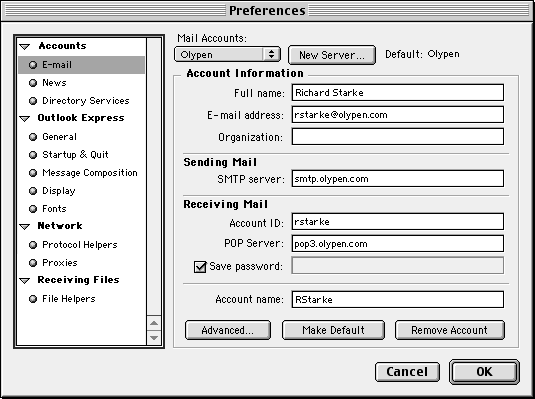This screenshot has height=399, width=535.
Task: Click the bullet icon beside Proxies
Action: coord(33,263)
